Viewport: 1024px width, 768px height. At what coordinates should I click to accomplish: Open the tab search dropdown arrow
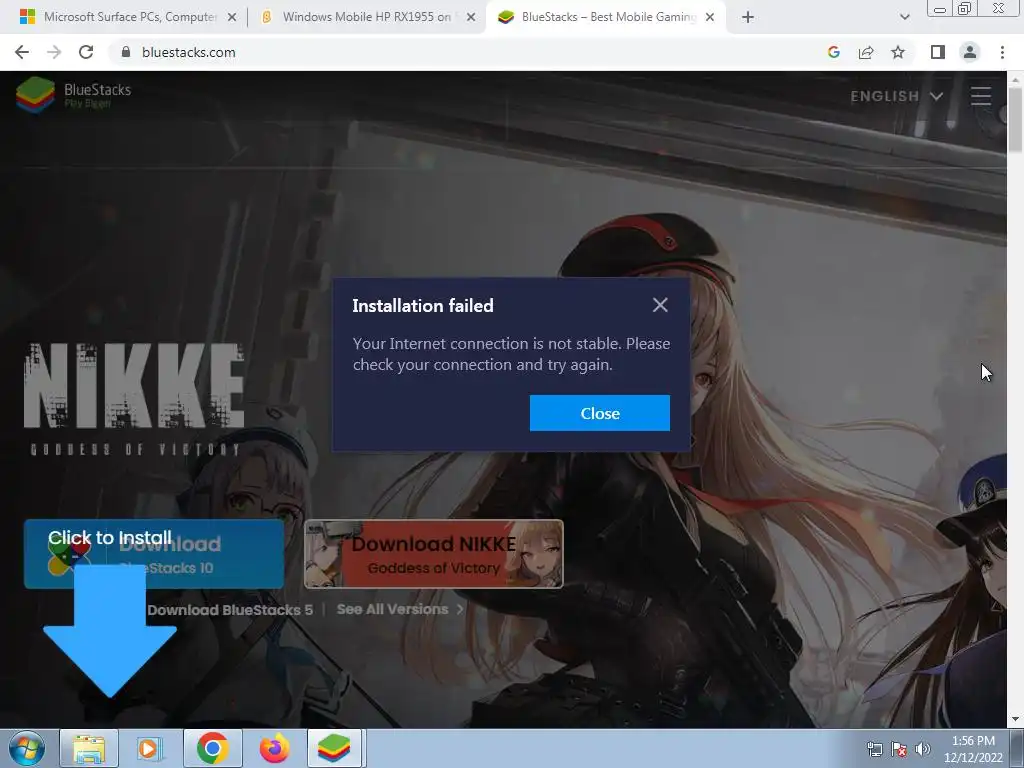click(904, 18)
